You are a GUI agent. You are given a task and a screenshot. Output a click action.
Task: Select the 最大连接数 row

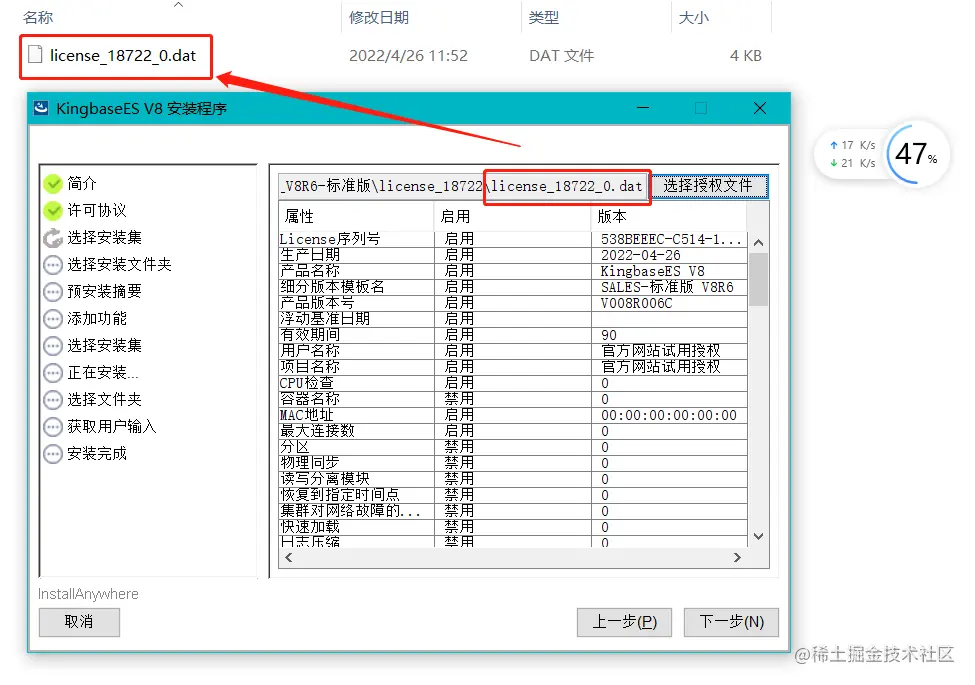(x=513, y=431)
